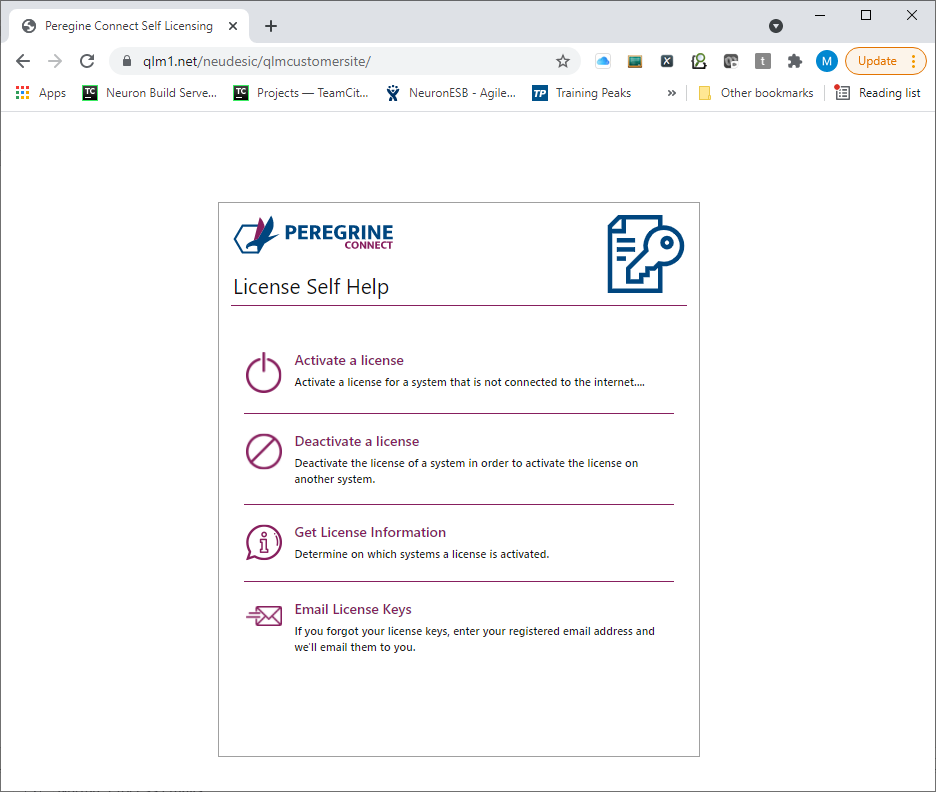This screenshot has height=792, width=936.
Task: Click the Deactivate a license prohibition icon
Action: click(x=263, y=451)
